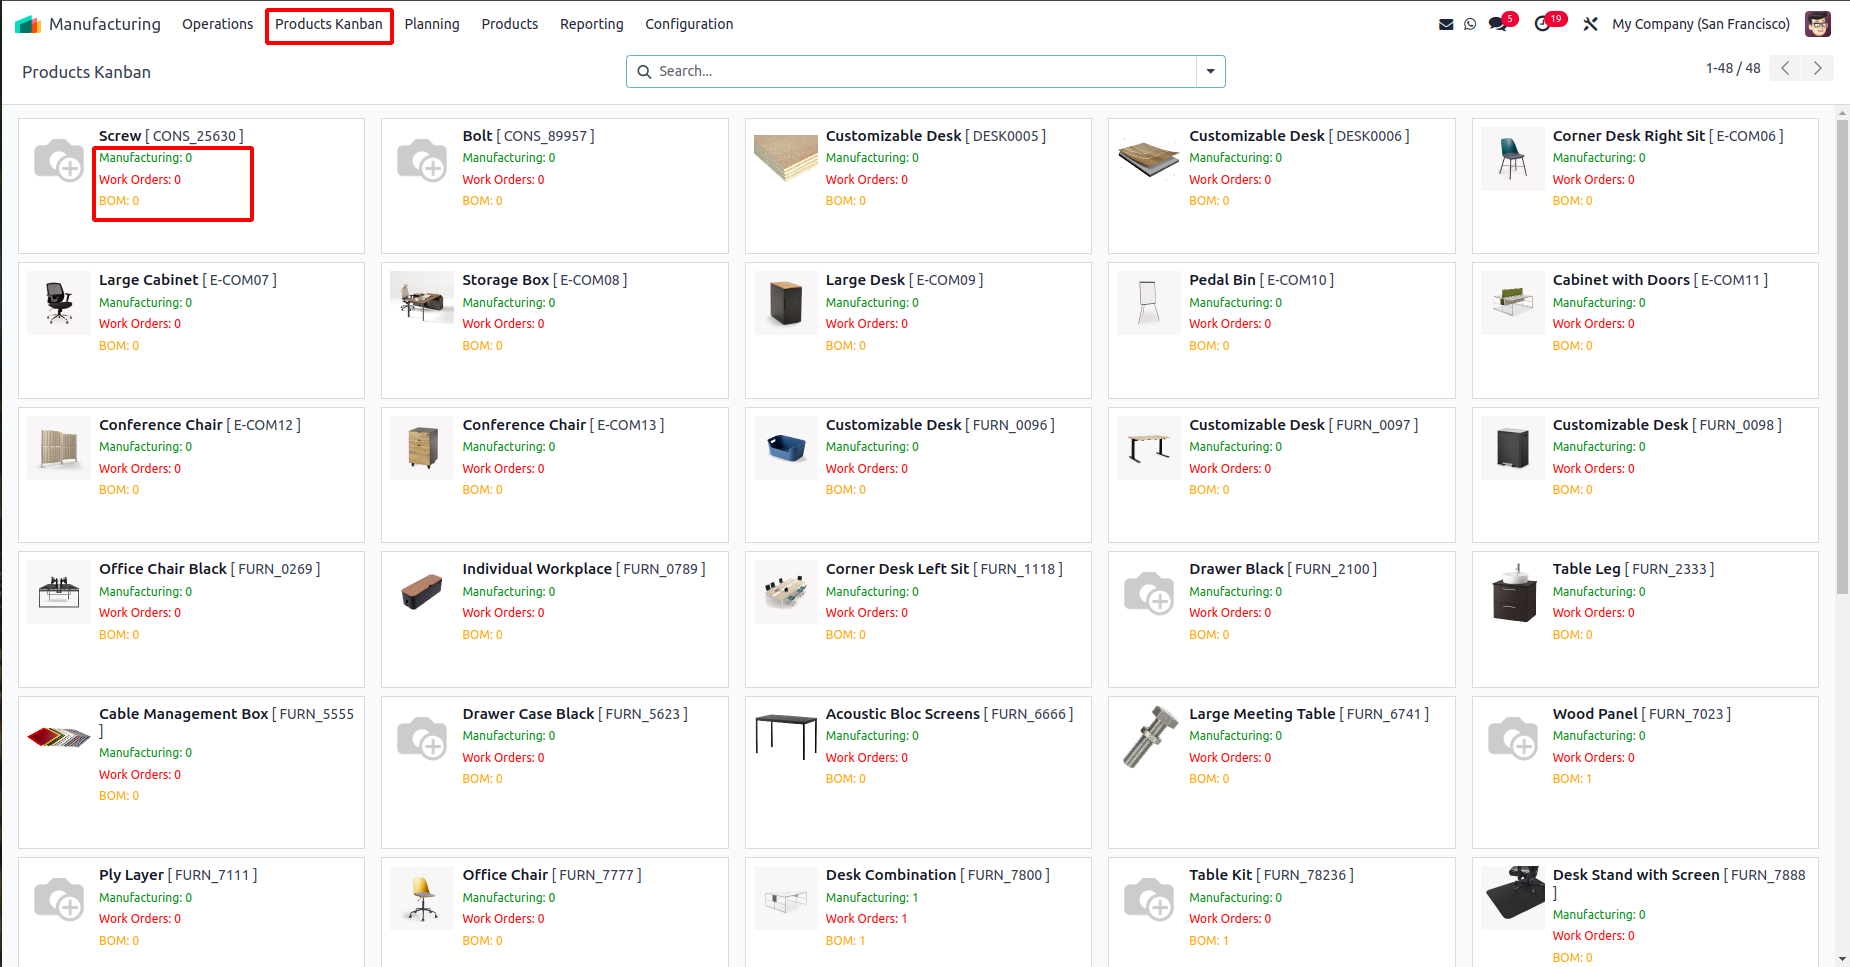1850x967 pixels.
Task: Open Cable Management Box thumbnail
Action: [59, 737]
